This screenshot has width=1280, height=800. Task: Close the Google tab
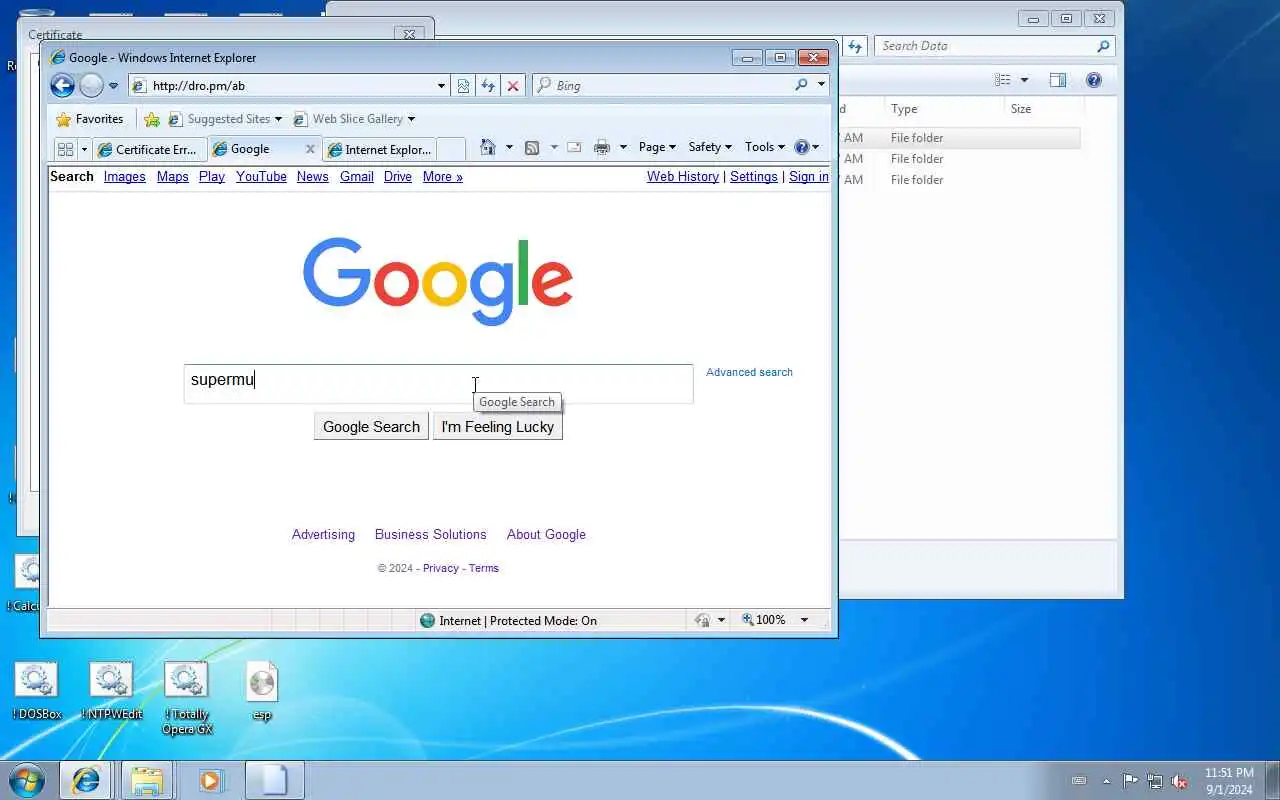310,149
